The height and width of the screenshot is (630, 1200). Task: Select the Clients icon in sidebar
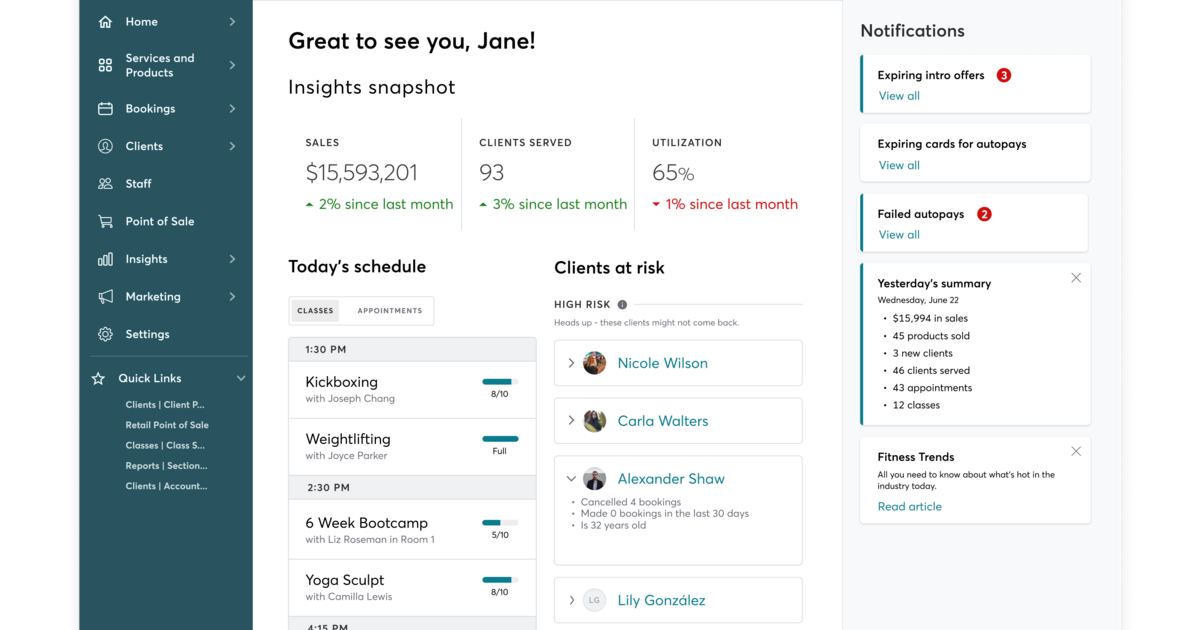(103, 145)
